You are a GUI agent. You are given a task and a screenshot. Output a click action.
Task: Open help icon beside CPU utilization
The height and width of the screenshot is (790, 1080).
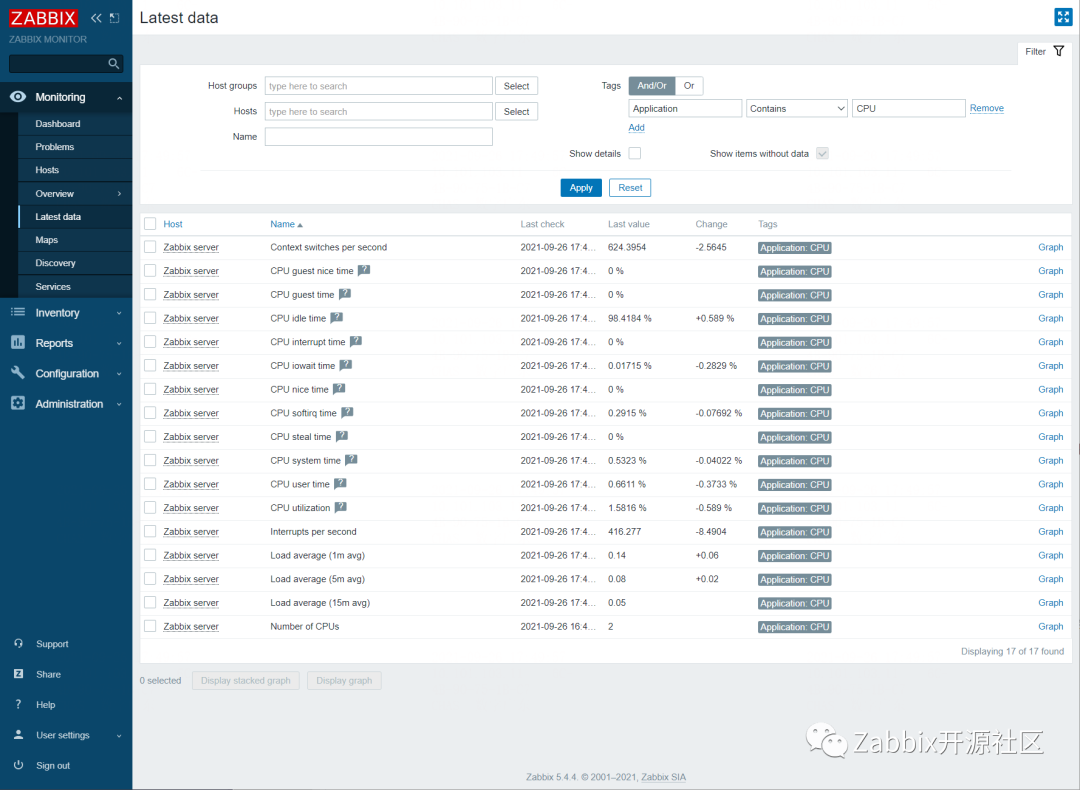point(341,507)
